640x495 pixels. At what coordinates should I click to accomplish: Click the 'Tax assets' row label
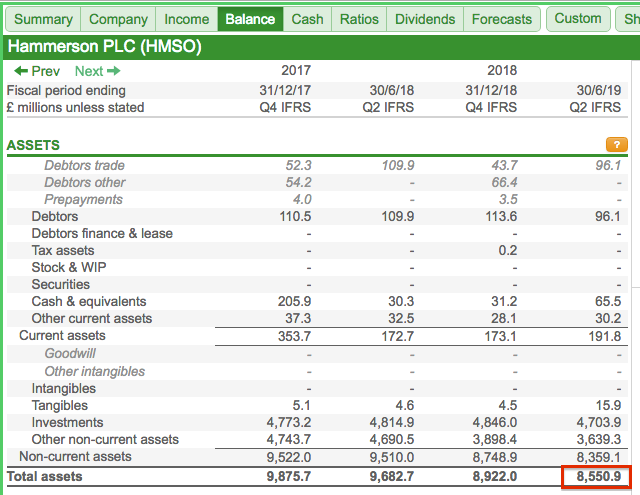click(x=63, y=251)
